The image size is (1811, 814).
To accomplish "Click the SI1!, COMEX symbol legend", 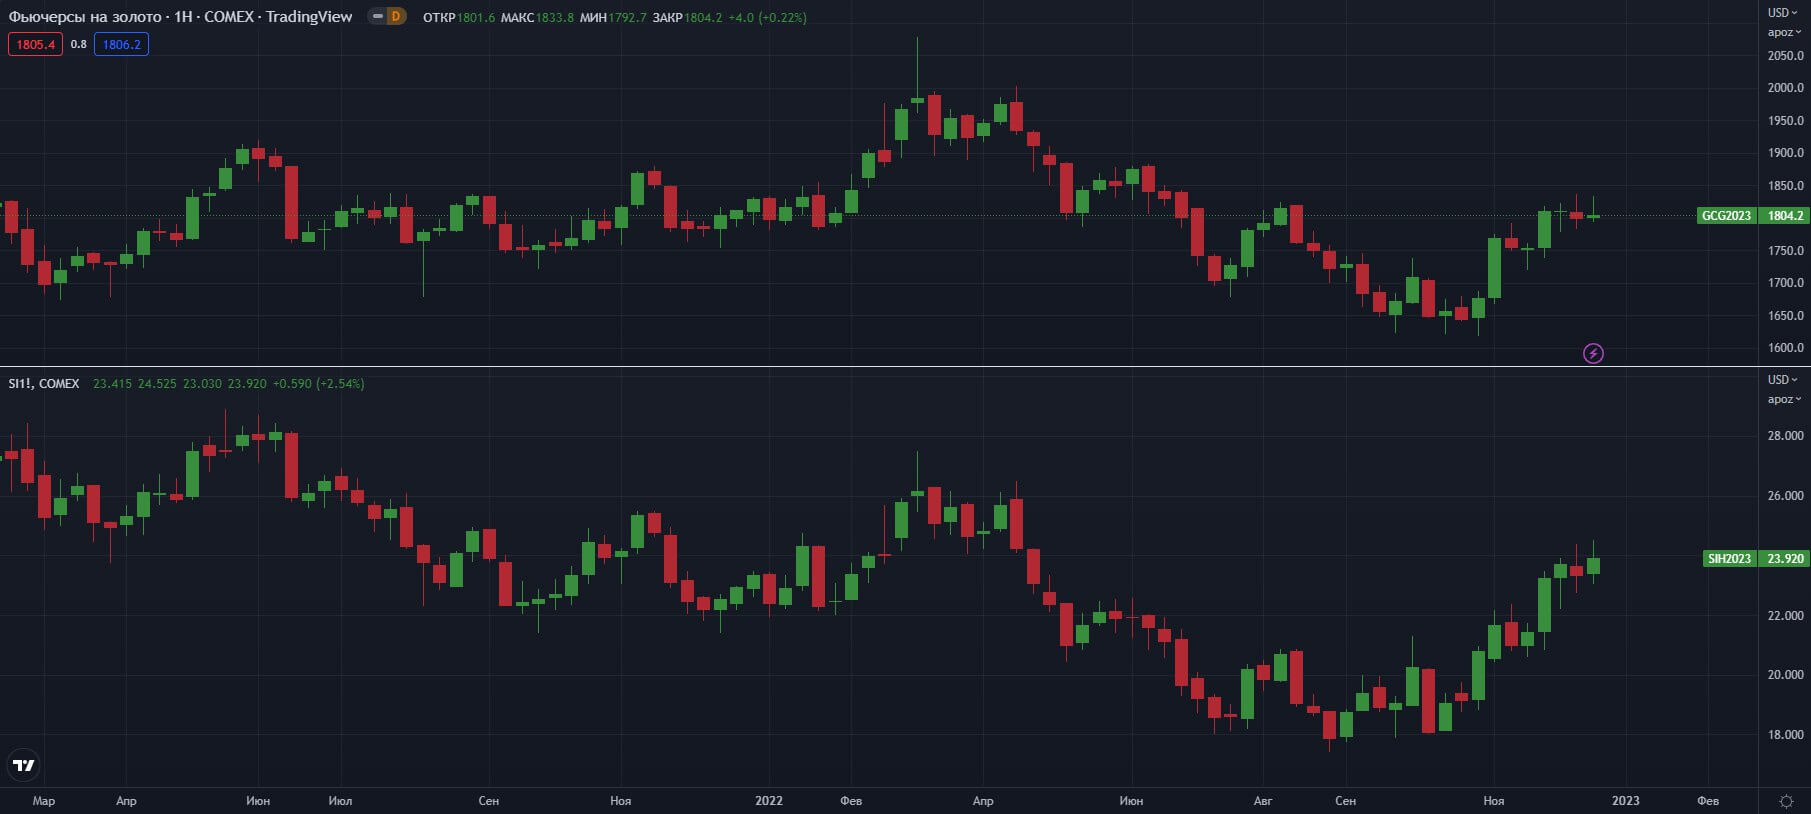I will point(44,383).
